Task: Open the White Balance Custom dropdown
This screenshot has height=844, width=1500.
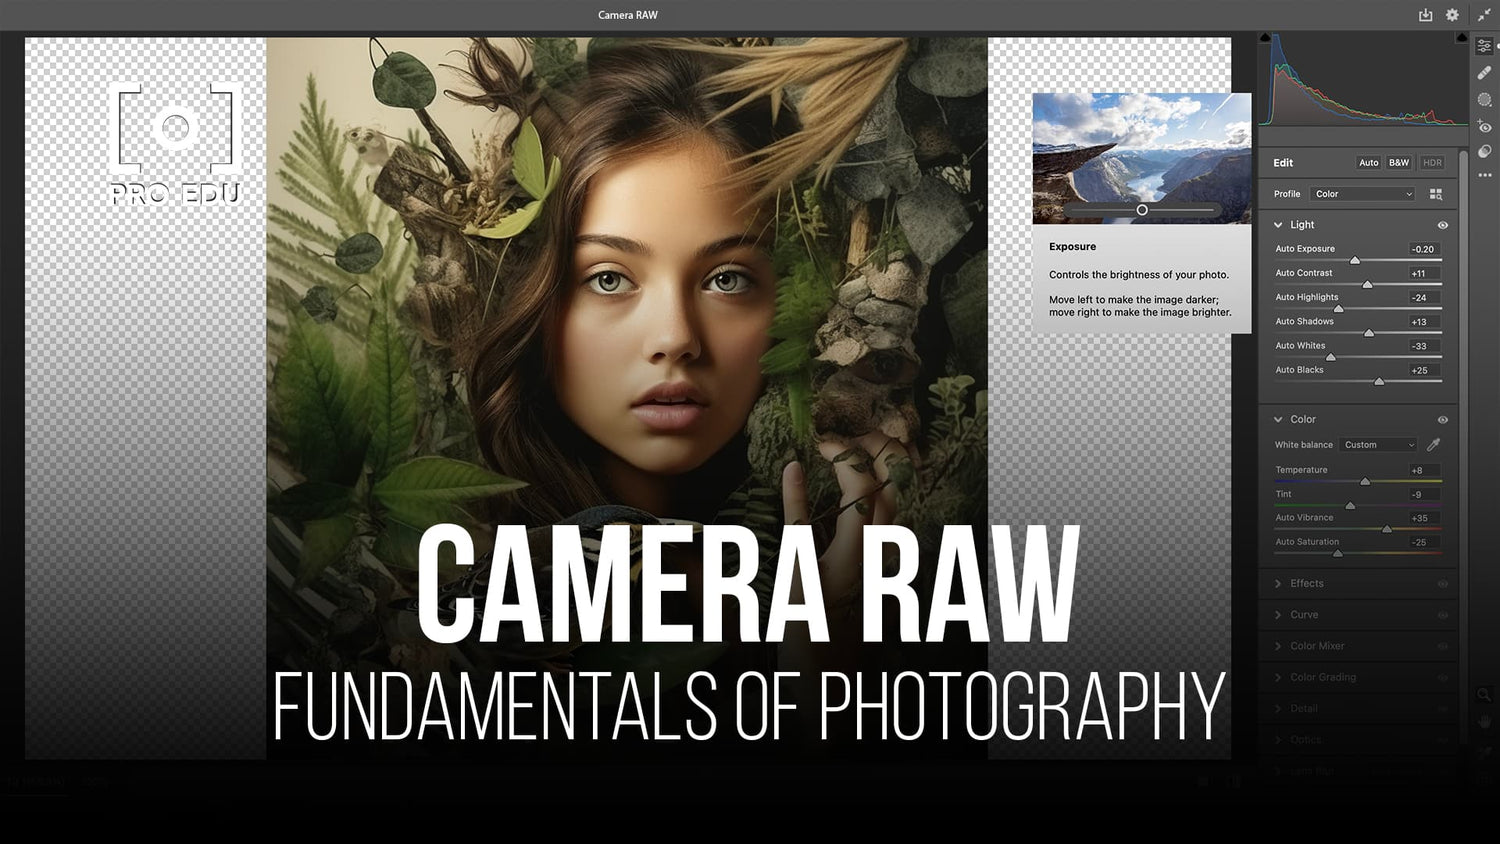Action: [1377, 444]
